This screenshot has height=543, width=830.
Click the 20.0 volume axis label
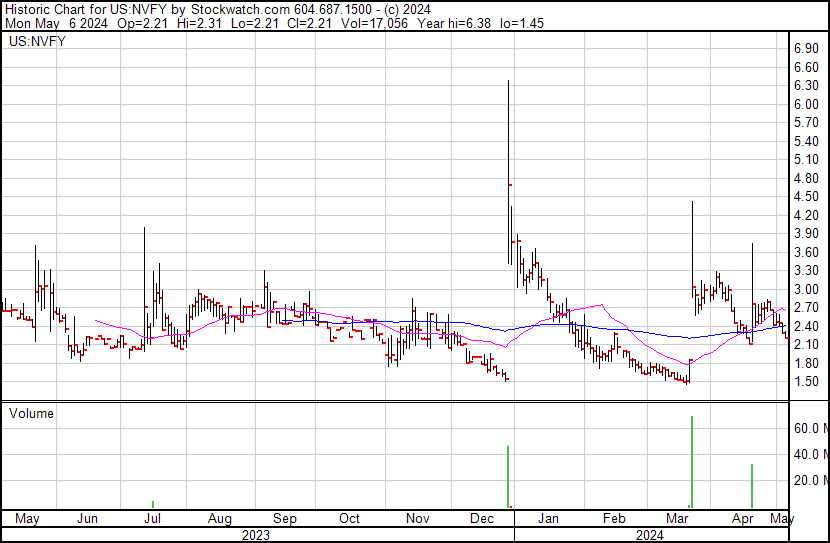coord(808,480)
